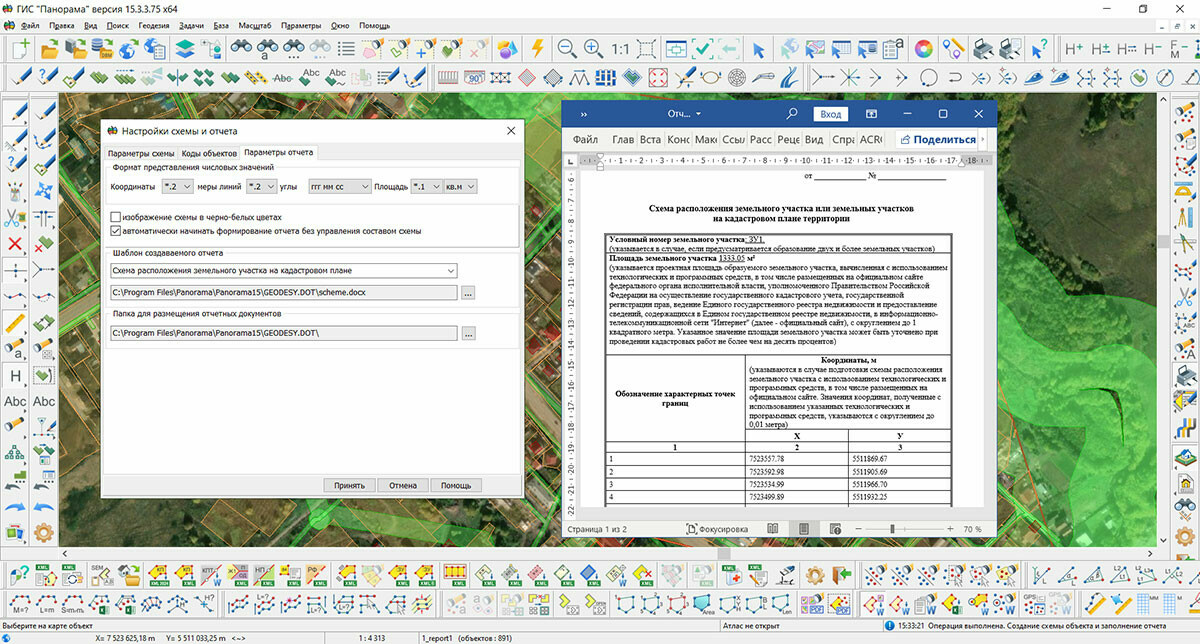Click the 1:1 scale toolbar icon

620,47
